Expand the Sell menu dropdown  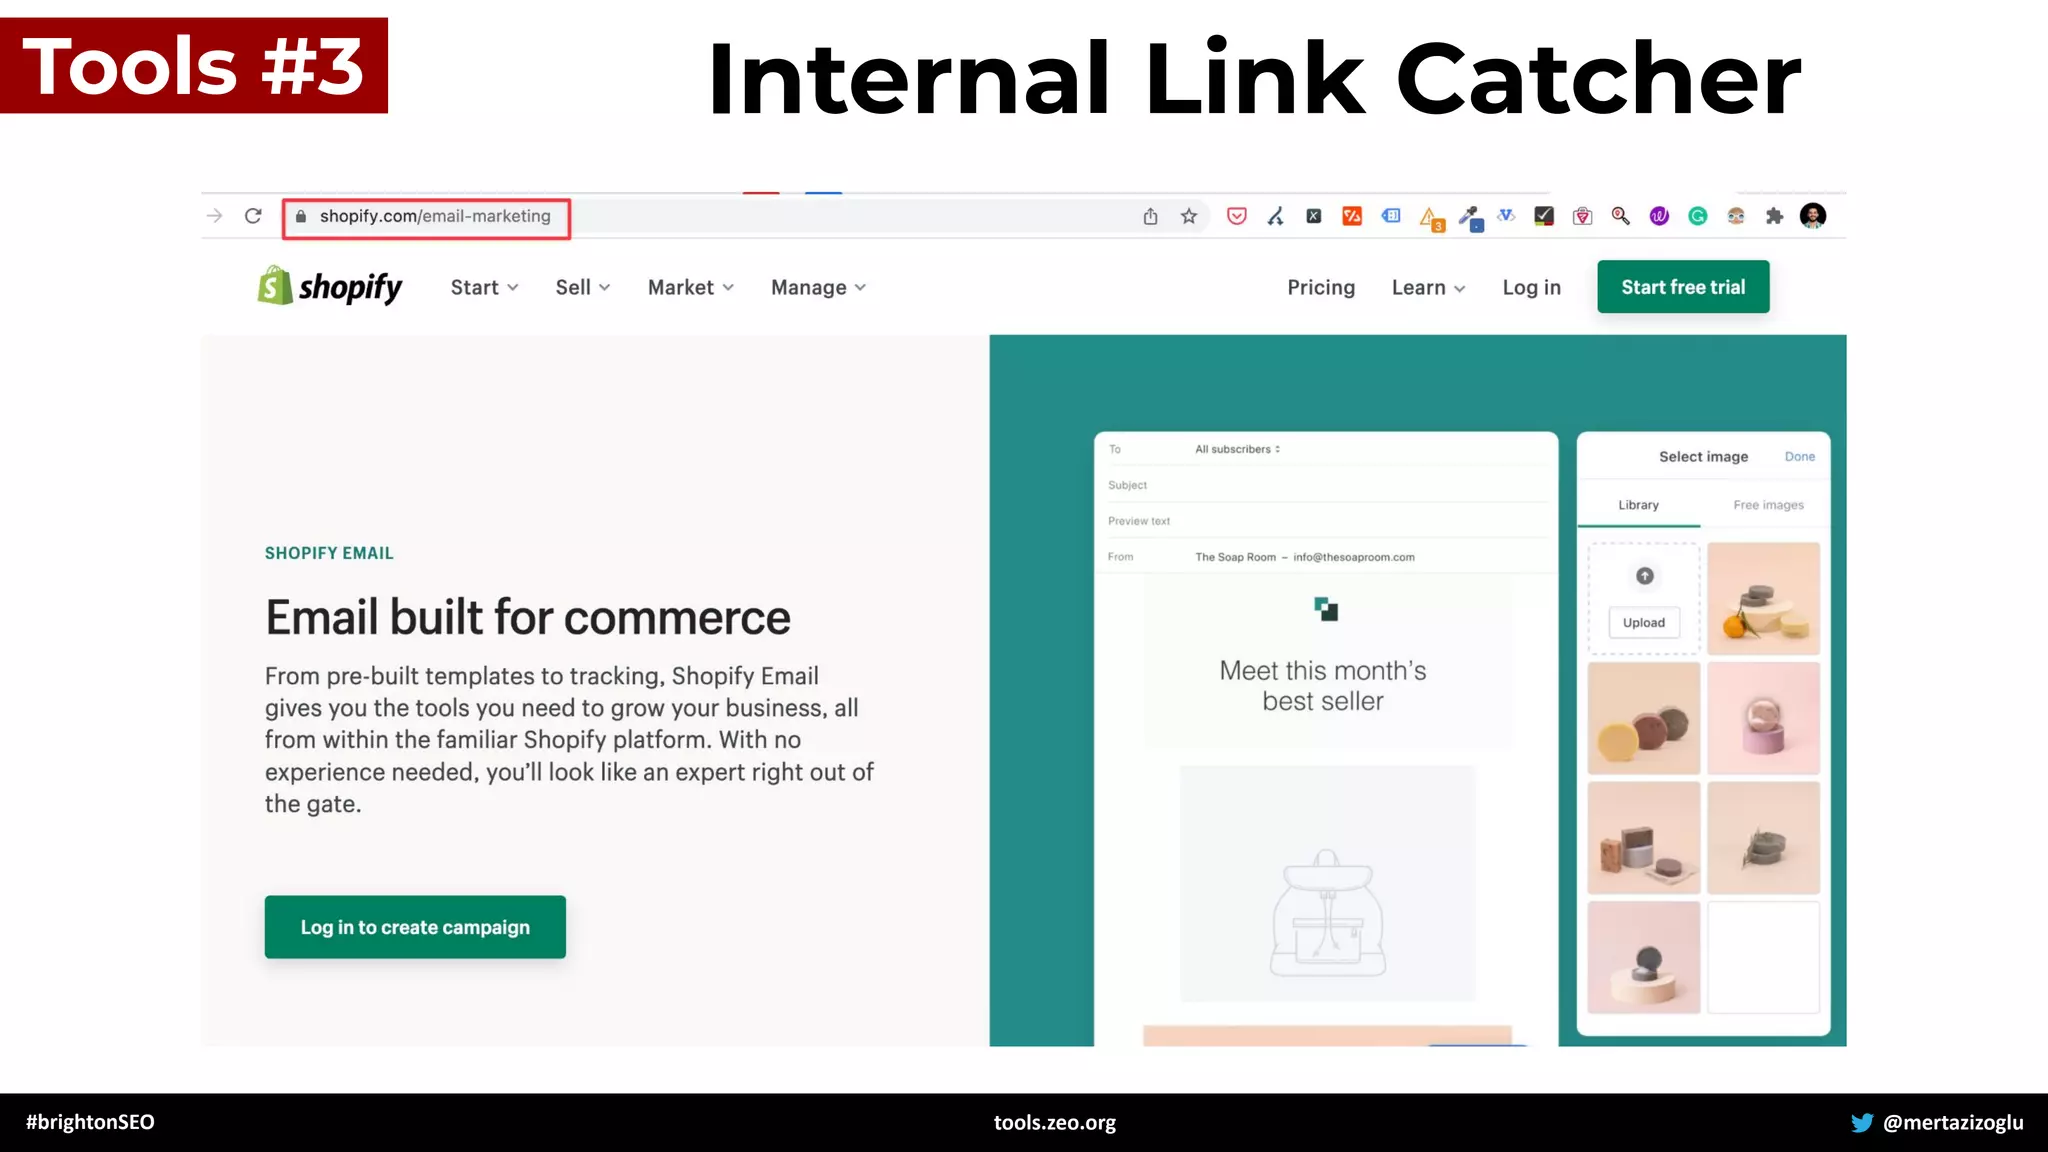583,287
